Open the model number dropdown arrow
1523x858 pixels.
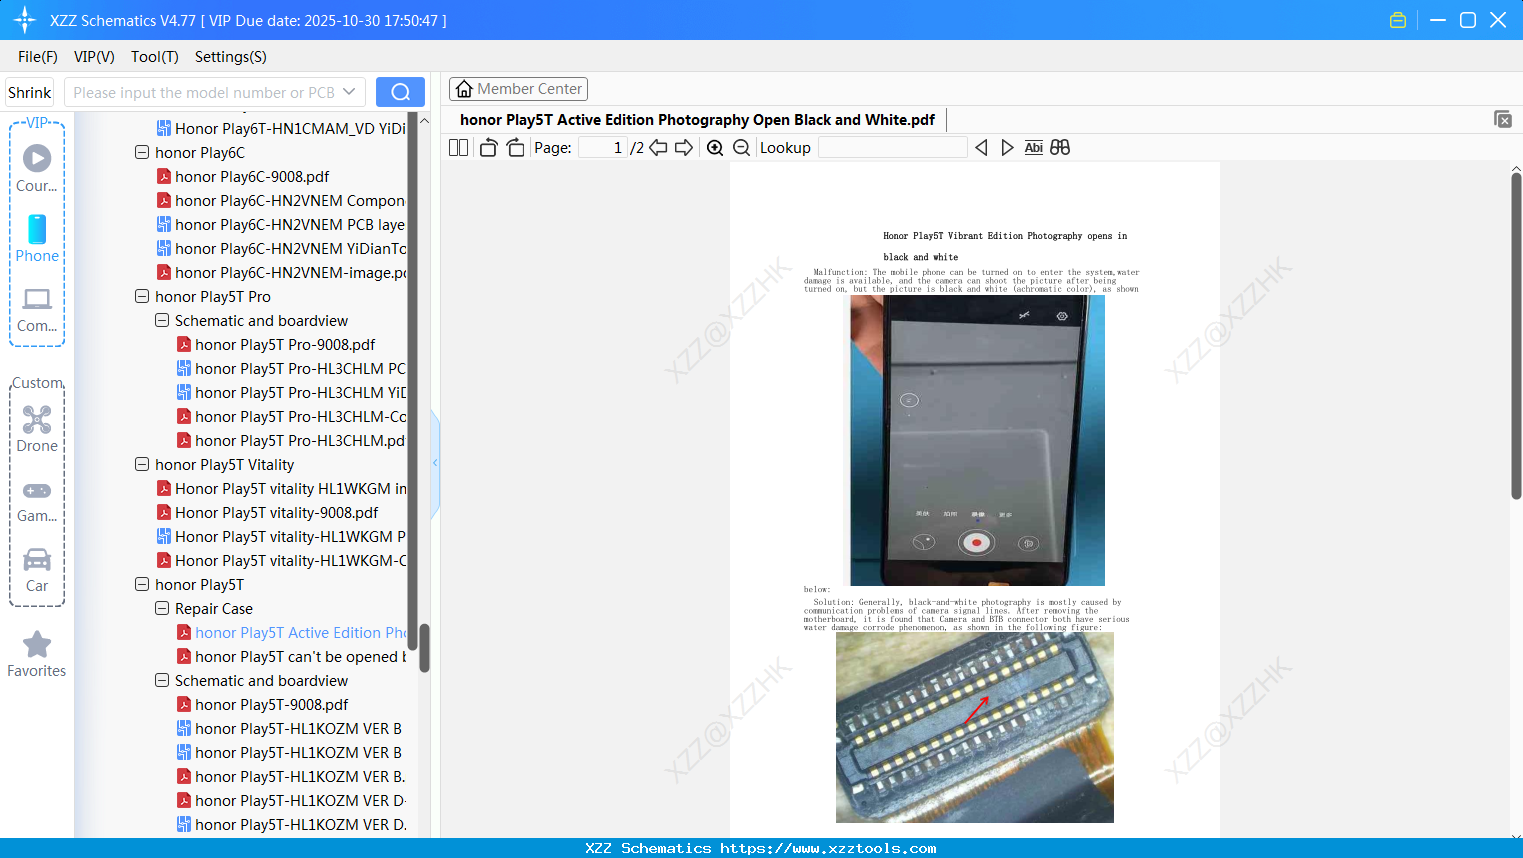[x=349, y=92]
